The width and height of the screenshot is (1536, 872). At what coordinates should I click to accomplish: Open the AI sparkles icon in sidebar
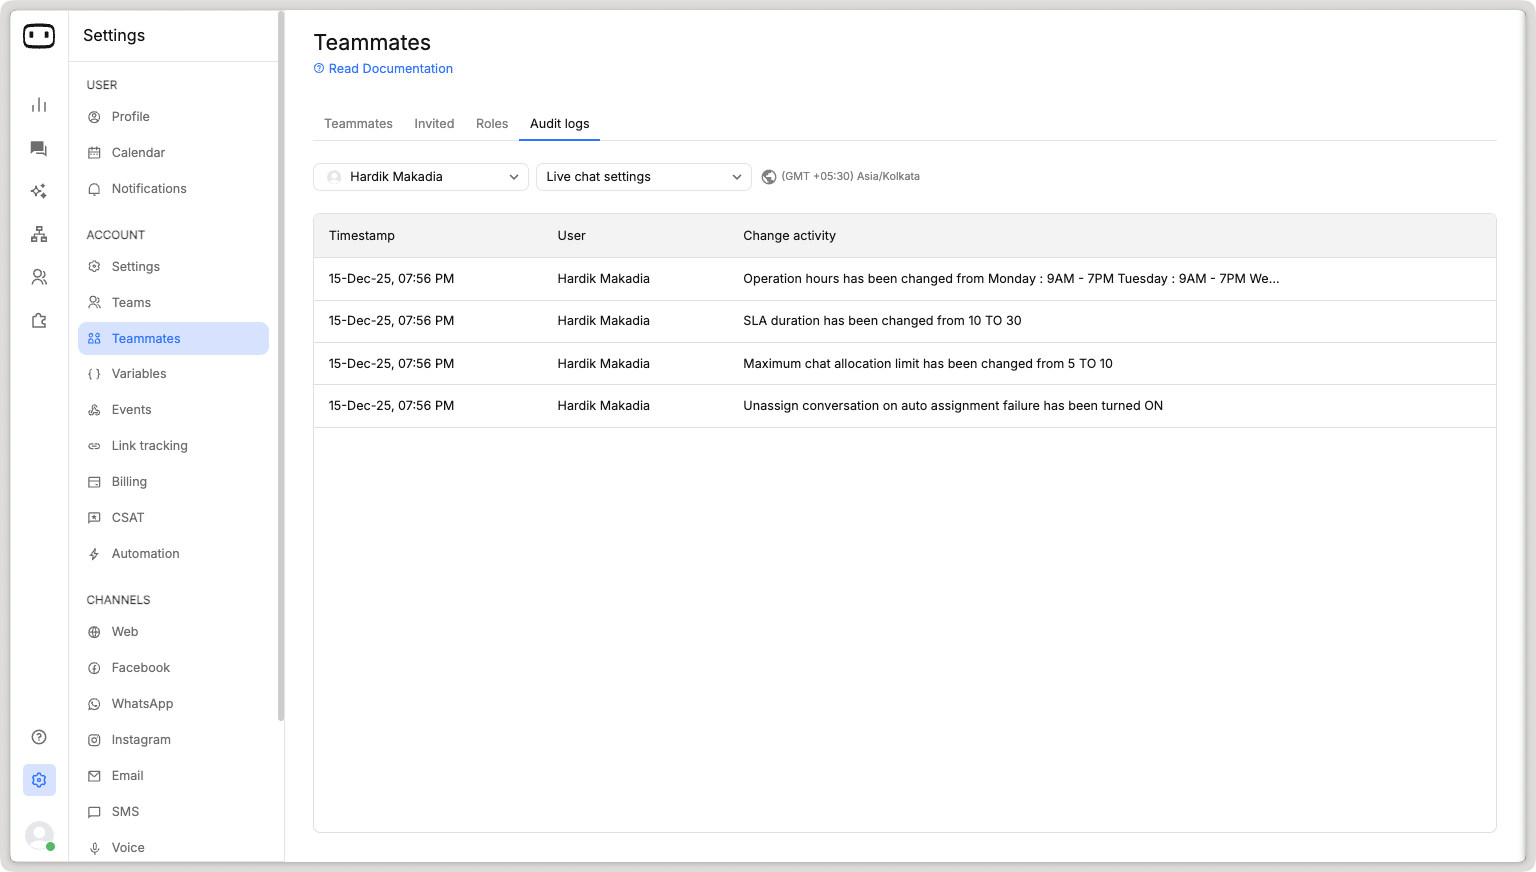[39, 191]
